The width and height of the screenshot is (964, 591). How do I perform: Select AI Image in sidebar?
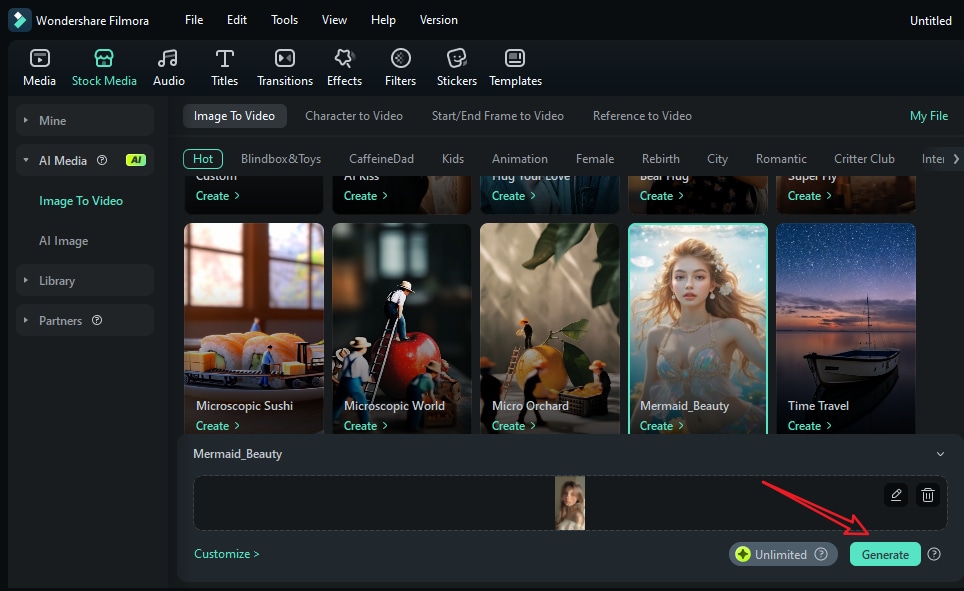coord(63,240)
